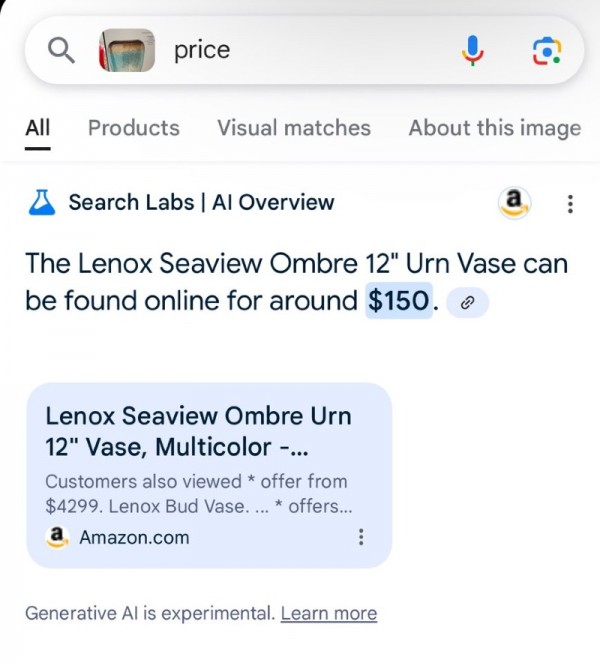This screenshot has width=600, height=663.
Task: Open the AI Overview three-dot menu
Action: pos(570,204)
